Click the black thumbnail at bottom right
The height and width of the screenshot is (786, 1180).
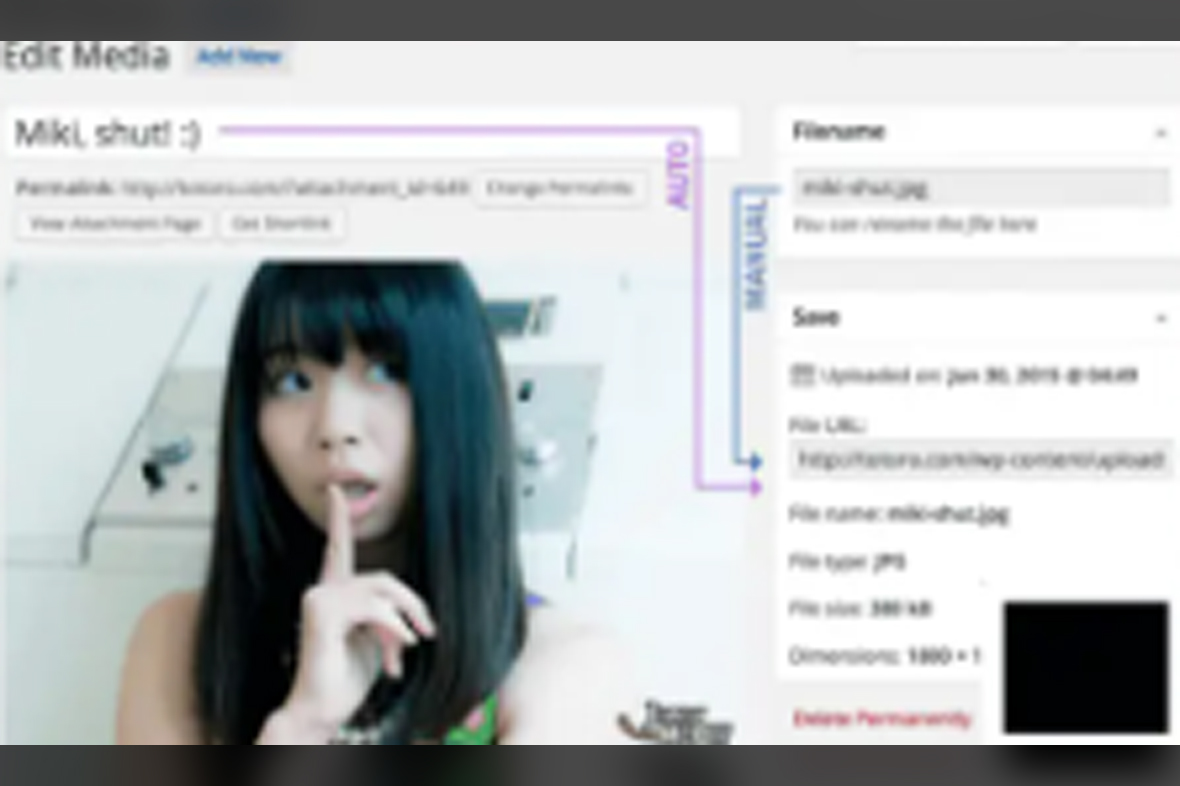pyautogui.click(x=1086, y=668)
